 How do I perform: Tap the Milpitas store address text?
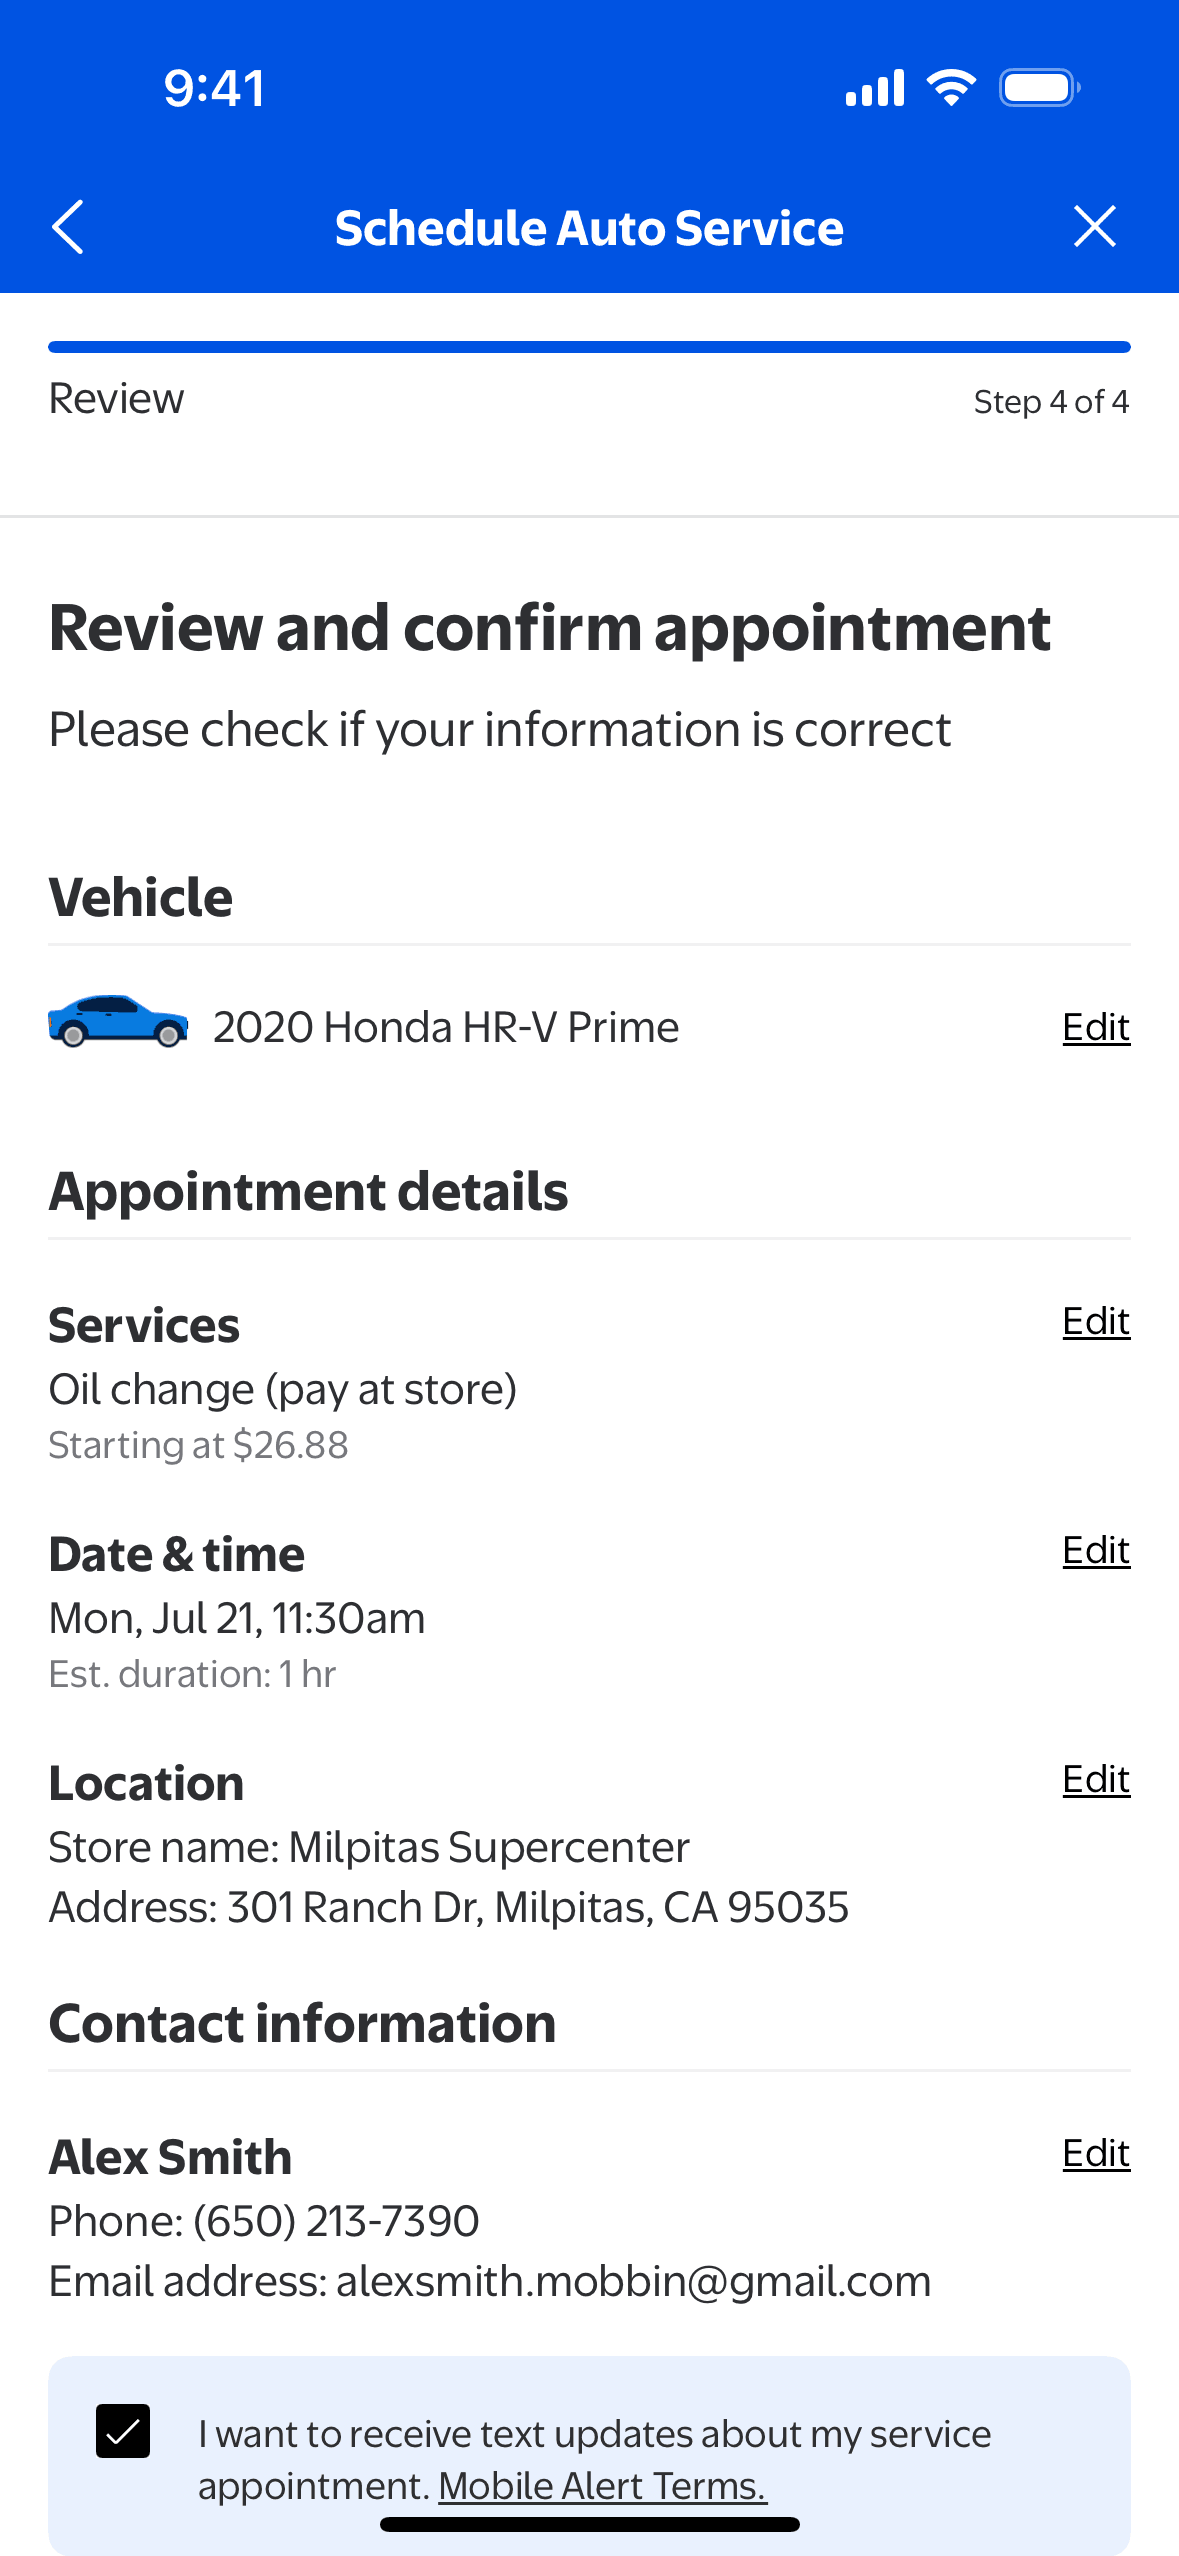449,1908
